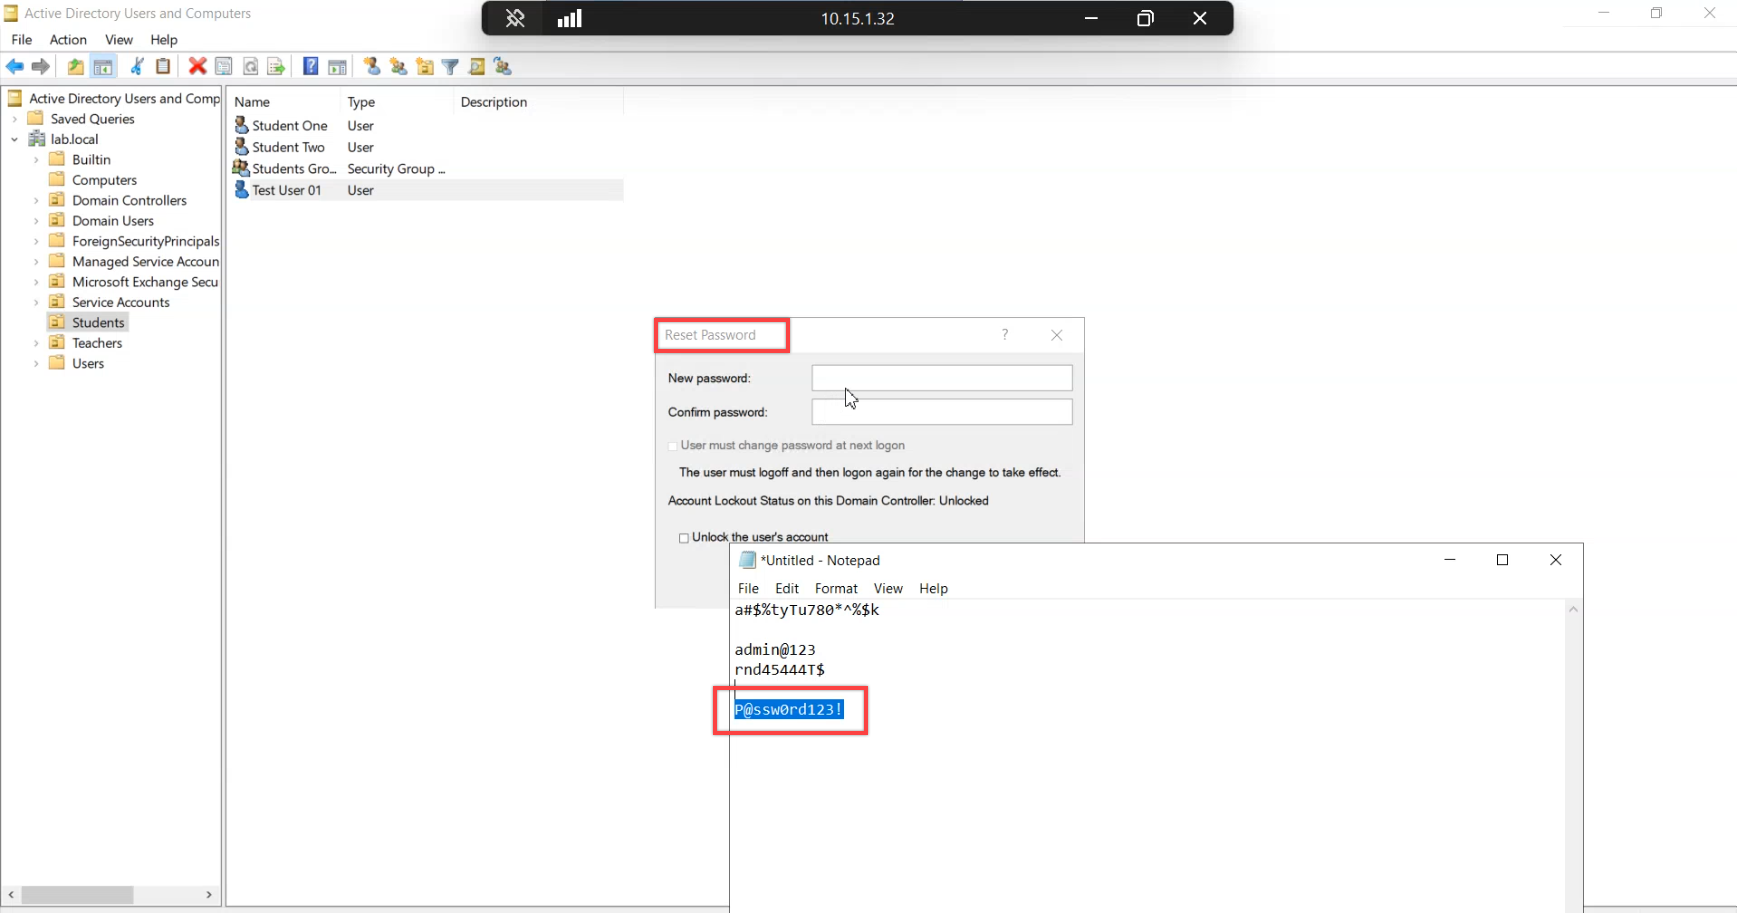The width and height of the screenshot is (1737, 913).
Task: Select the Student Two user row
Action: click(x=428, y=147)
